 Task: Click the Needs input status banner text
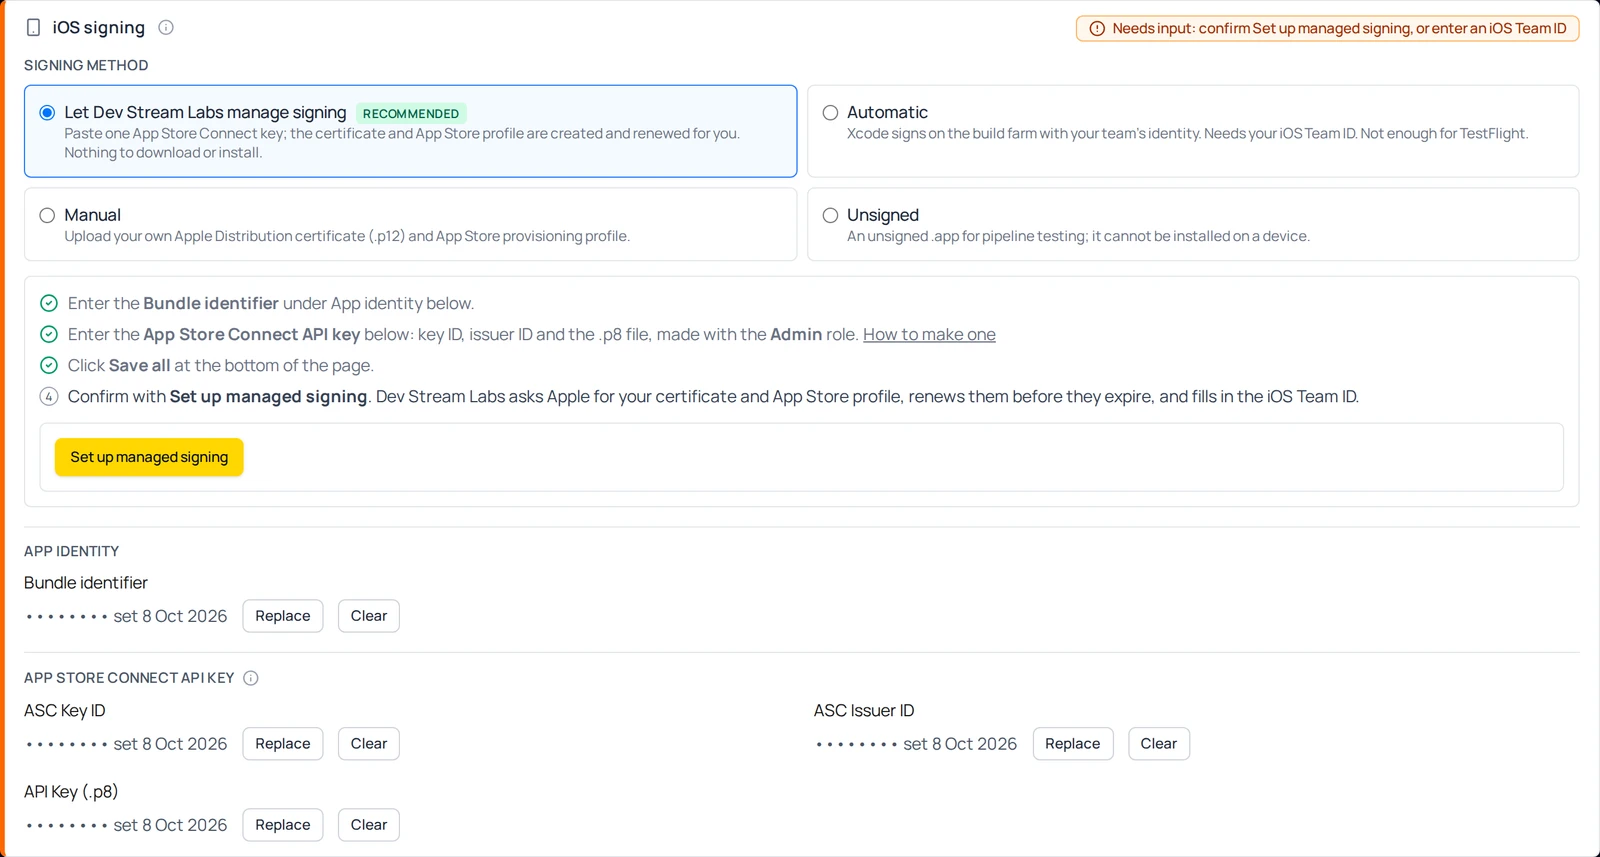point(1339,29)
